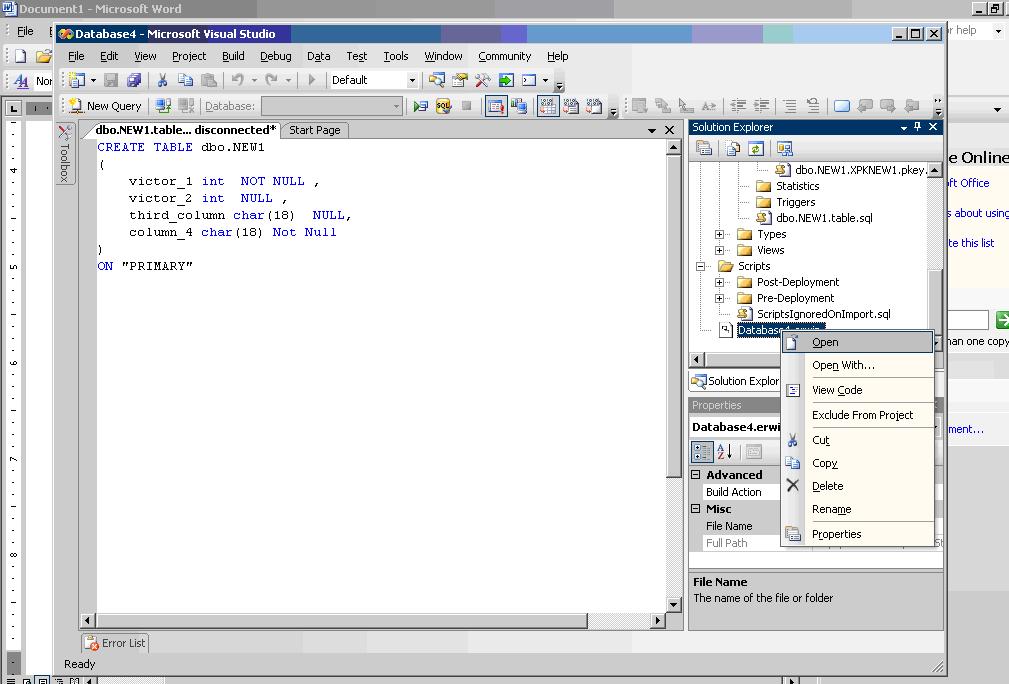This screenshot has height=684, width=1009.
Task: Open the Toolbox side tab
Action: (x=64, y=153)
